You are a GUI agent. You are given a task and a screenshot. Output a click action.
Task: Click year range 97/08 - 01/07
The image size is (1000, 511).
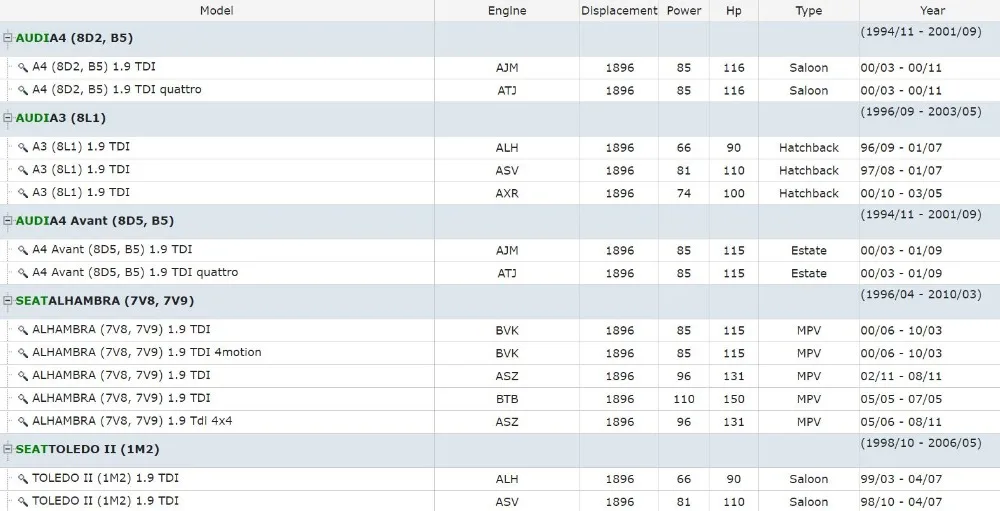point(901,170)
